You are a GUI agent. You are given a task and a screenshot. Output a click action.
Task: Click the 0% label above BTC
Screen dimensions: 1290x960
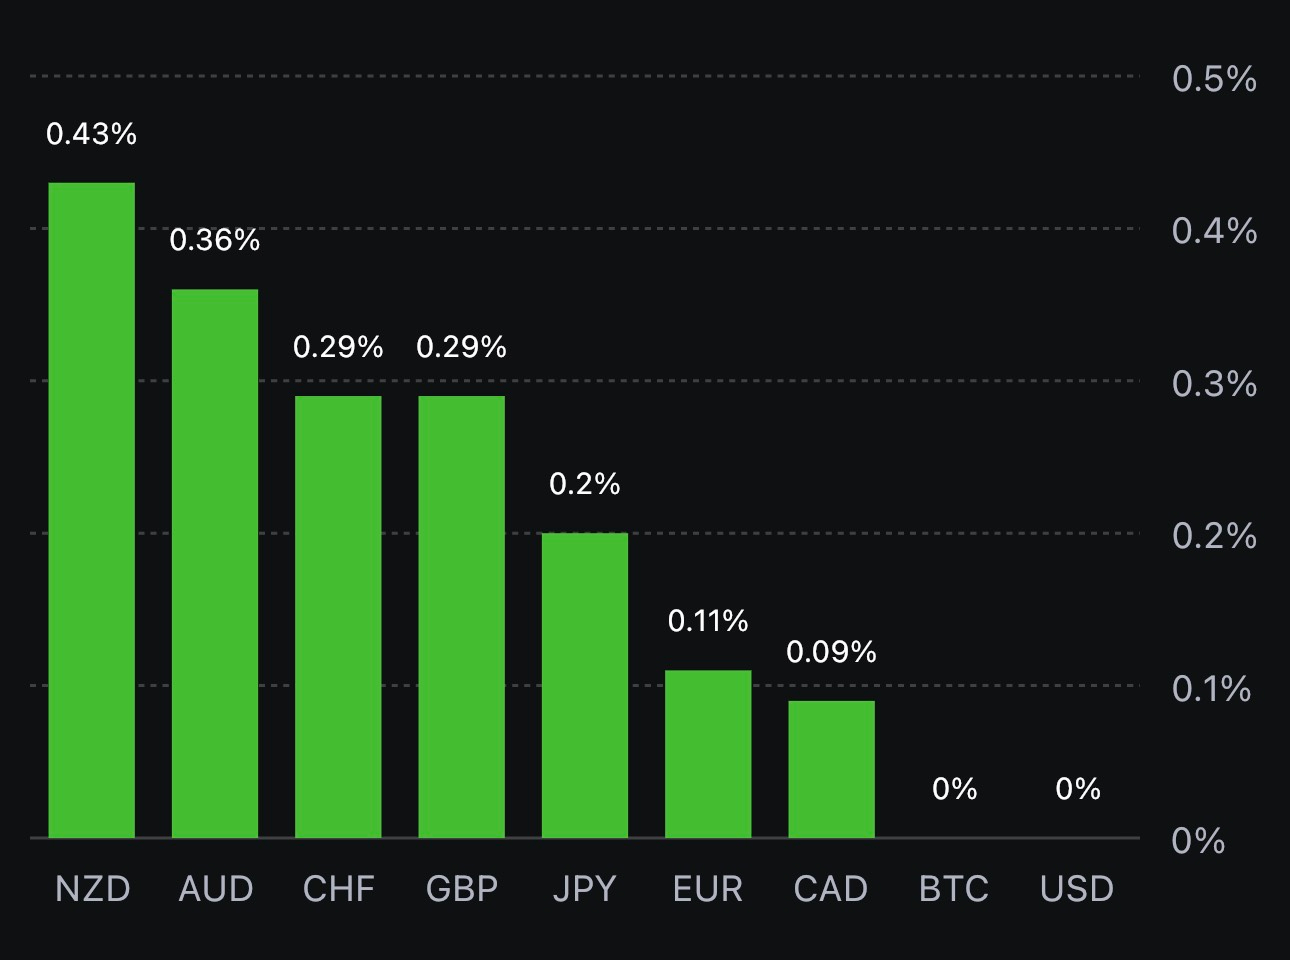pyautogui.click(x=954, y=789)
